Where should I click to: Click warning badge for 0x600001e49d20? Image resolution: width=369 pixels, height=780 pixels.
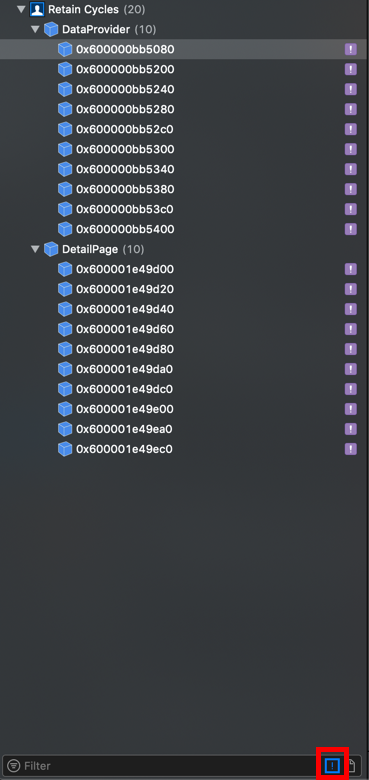[x=351, y=289]
